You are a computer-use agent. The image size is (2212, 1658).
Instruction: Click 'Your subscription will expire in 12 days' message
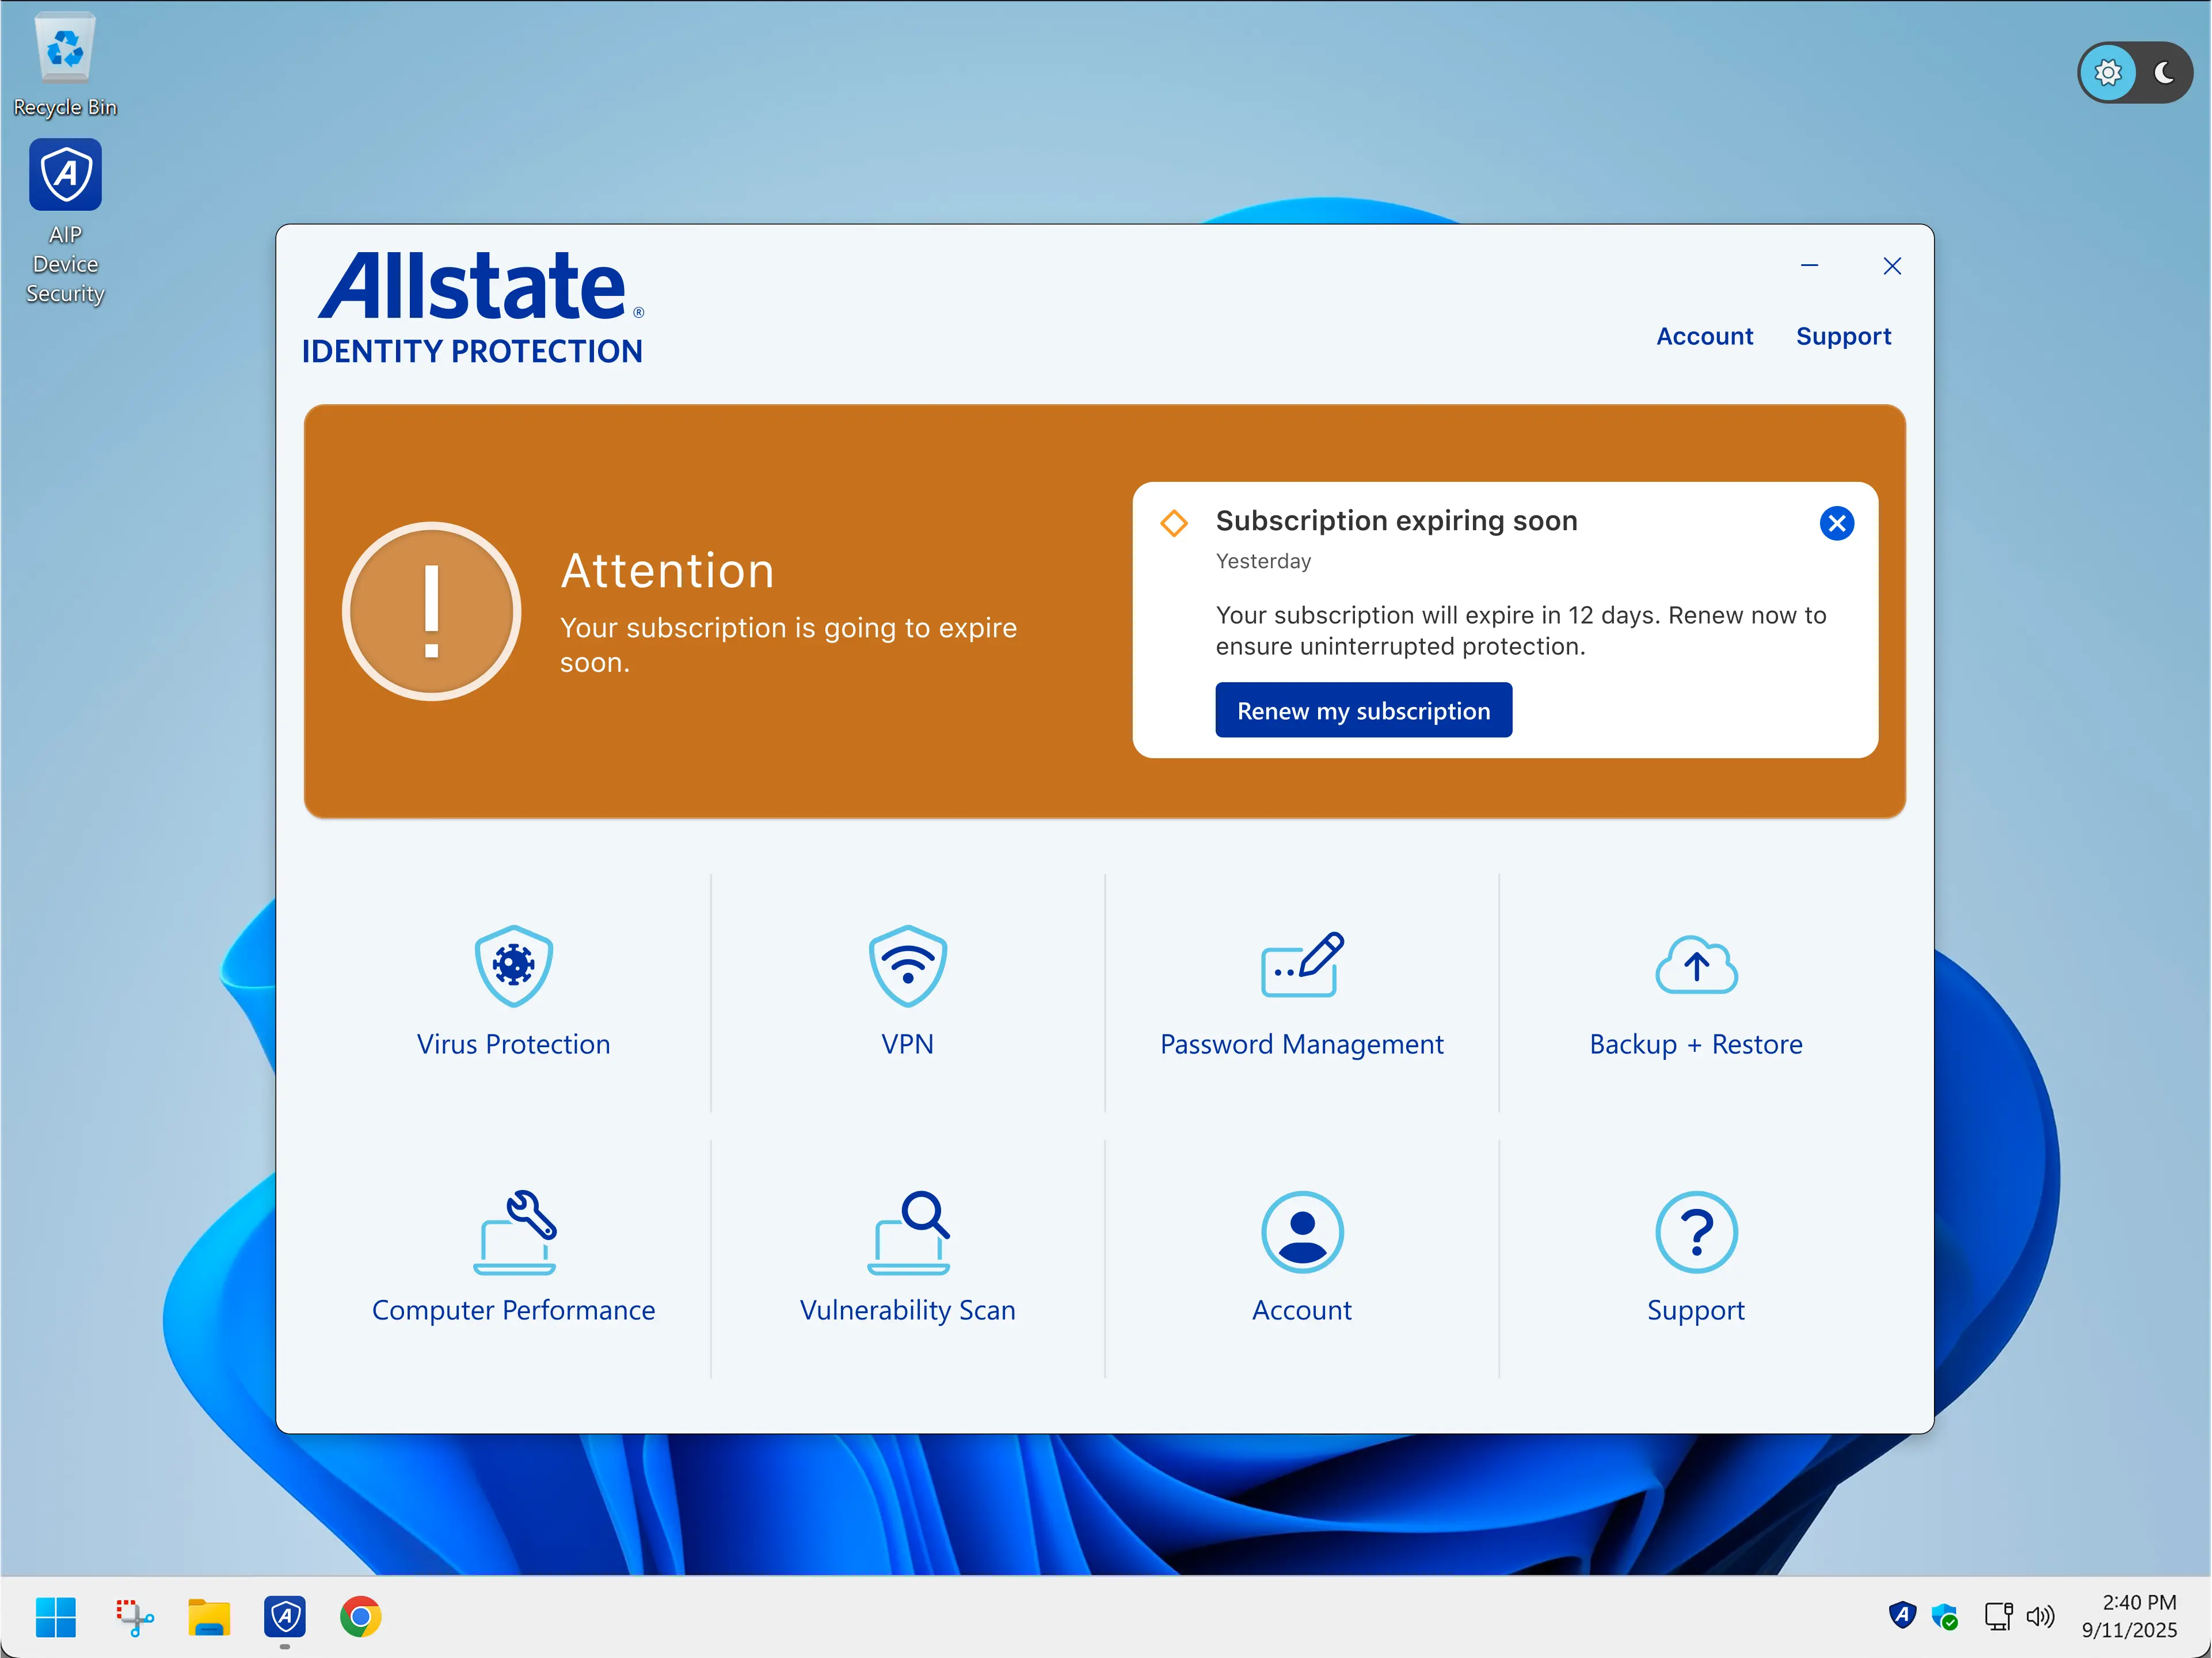(x=1520, y=630)
